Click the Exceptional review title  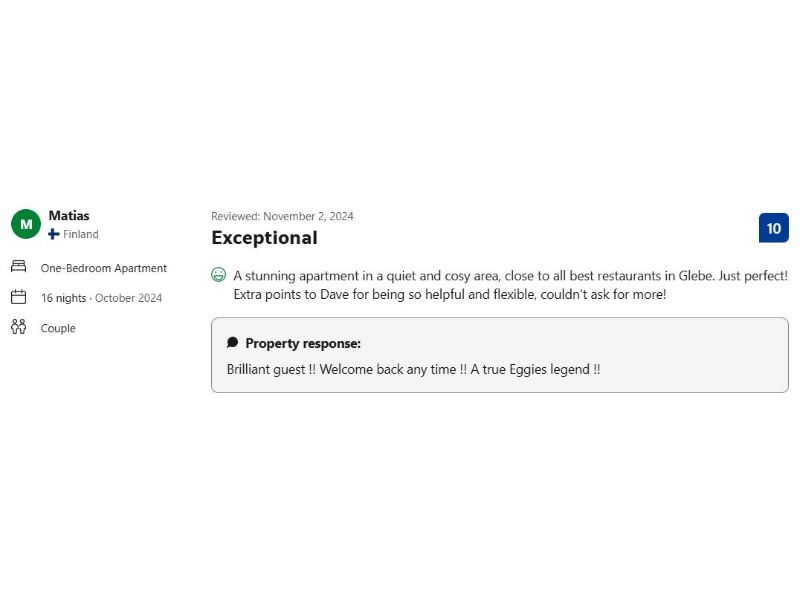tap(264, 238)
